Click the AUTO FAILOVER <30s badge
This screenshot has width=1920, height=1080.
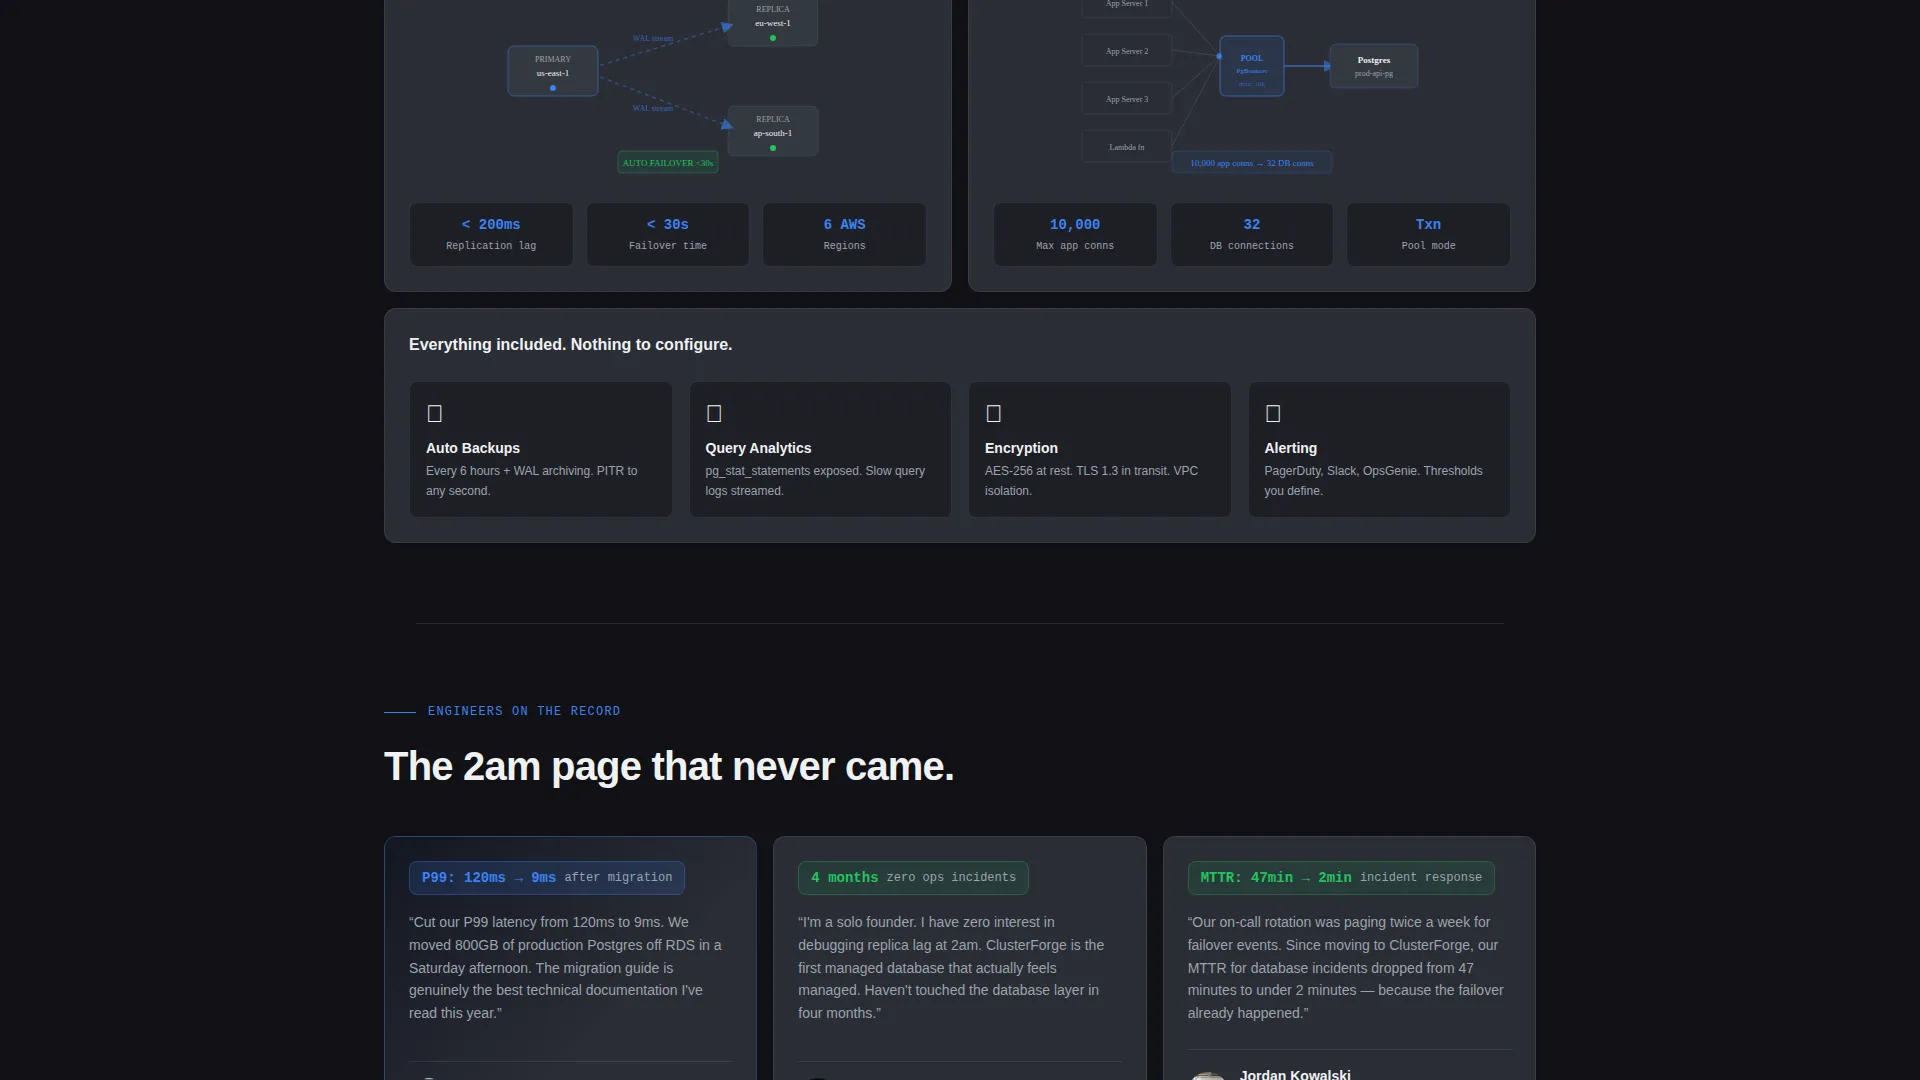pyautogui.click(x=668, y=162)
